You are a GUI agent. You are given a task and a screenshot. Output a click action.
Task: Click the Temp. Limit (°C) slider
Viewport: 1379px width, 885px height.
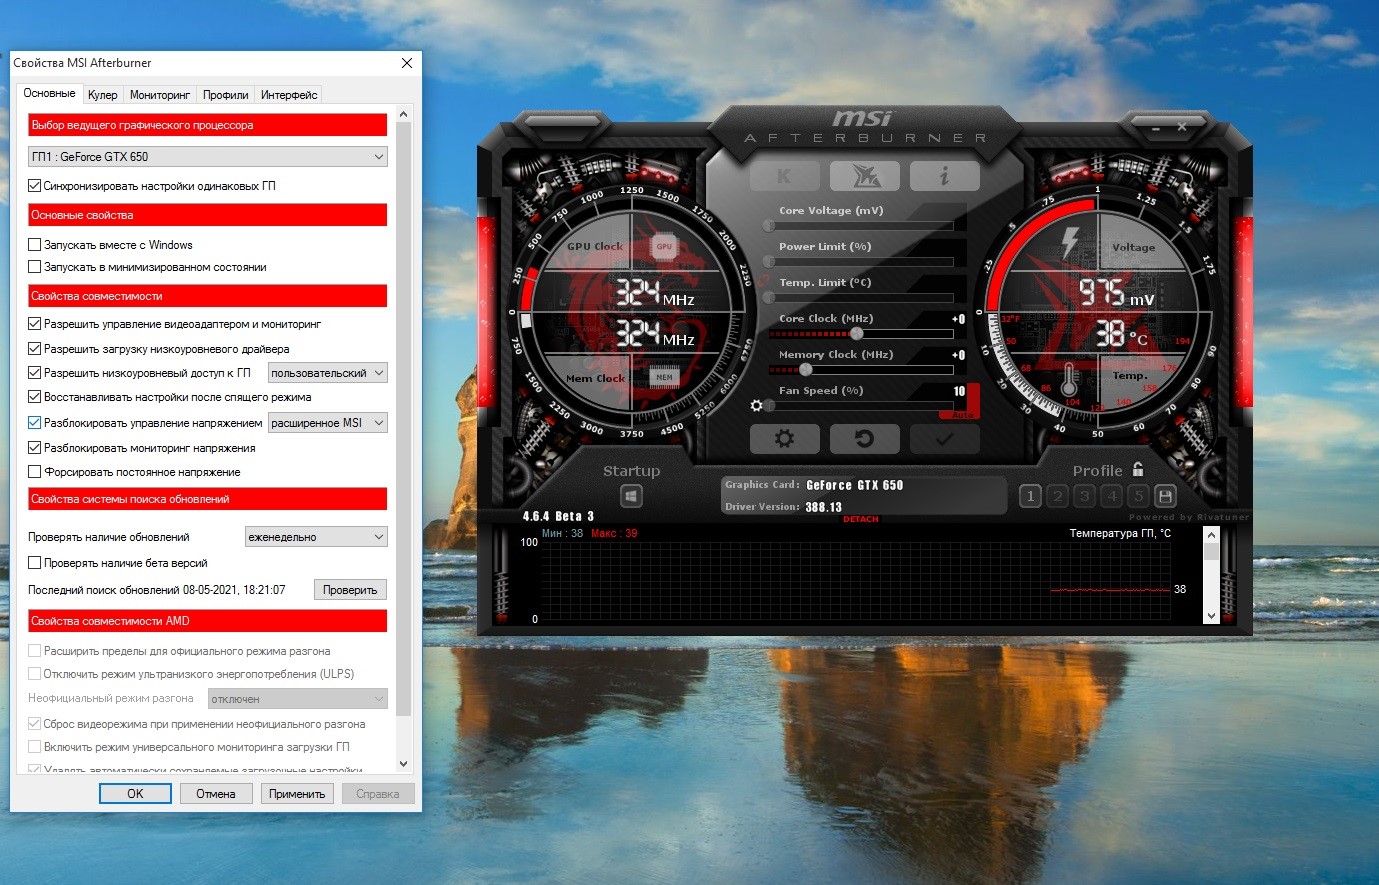(861, 297)
